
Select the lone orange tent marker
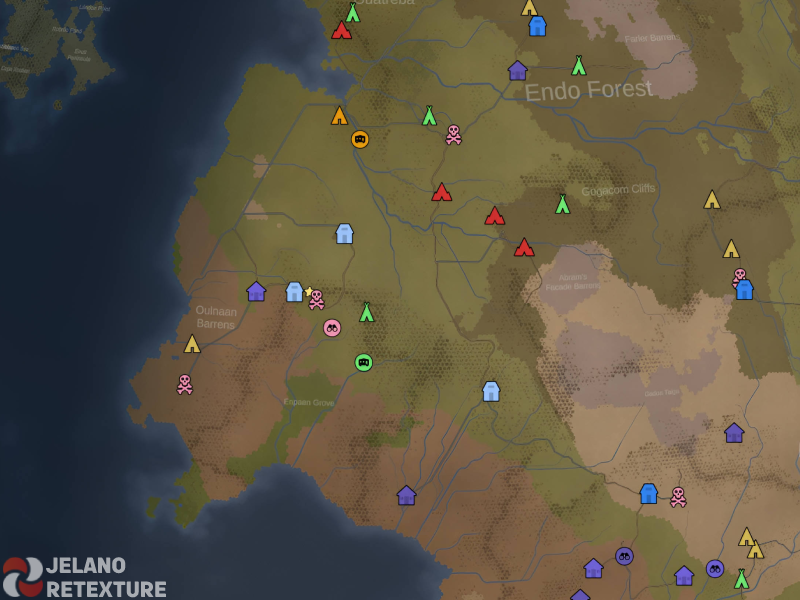339,116
